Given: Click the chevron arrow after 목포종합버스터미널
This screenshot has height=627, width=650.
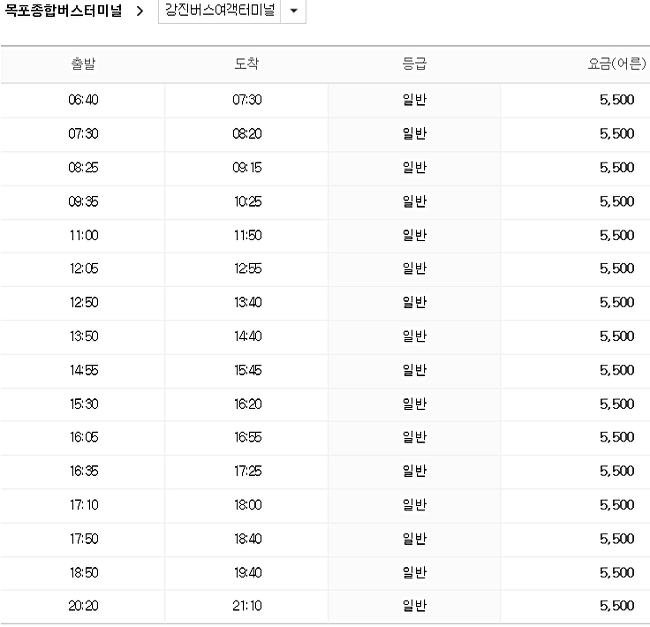Looking at the screenshot, I should (140, 11).
